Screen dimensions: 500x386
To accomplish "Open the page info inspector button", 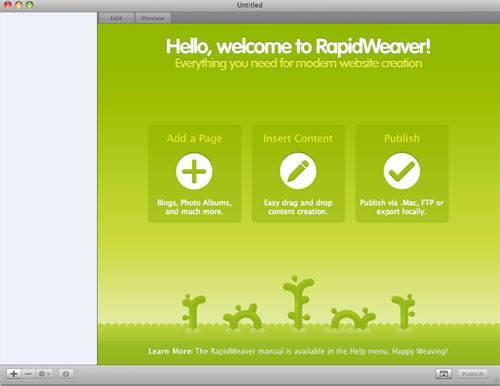I will pos(66,374).
